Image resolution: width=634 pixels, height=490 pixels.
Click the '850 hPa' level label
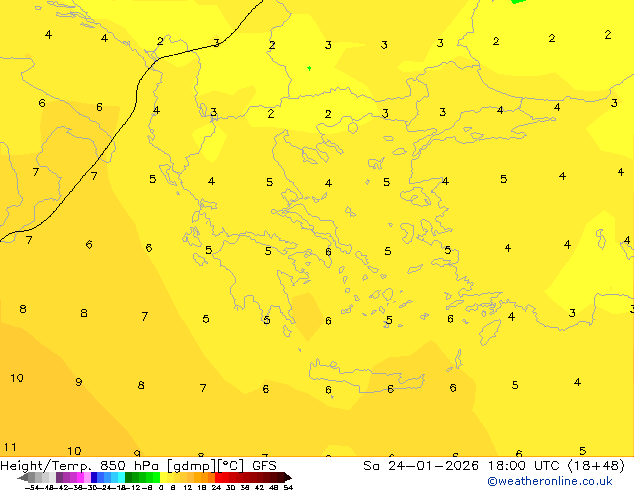(129, 466)
